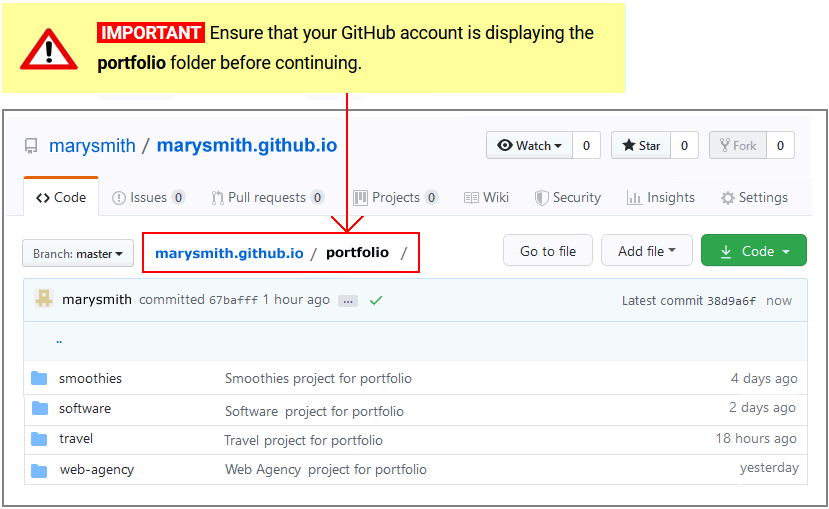Click the travel folder icon
Screen dimensions: 829x509
(39, 439)
